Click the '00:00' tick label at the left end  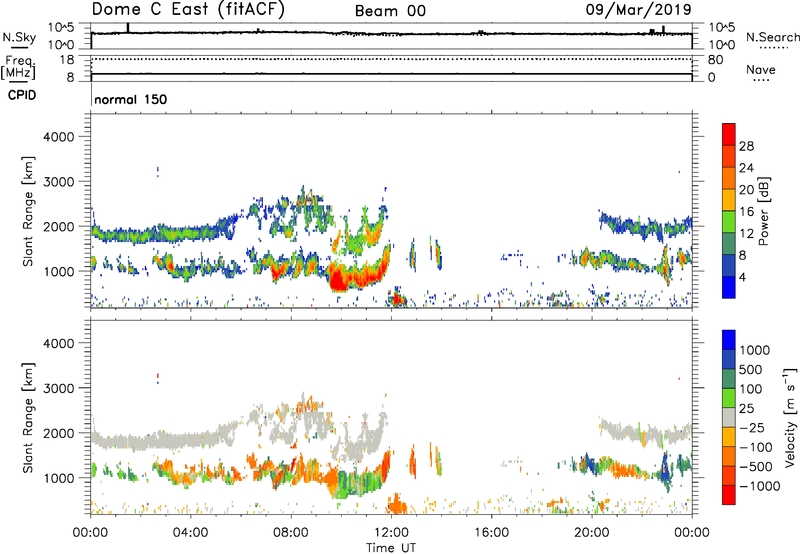tap(90, 533)
